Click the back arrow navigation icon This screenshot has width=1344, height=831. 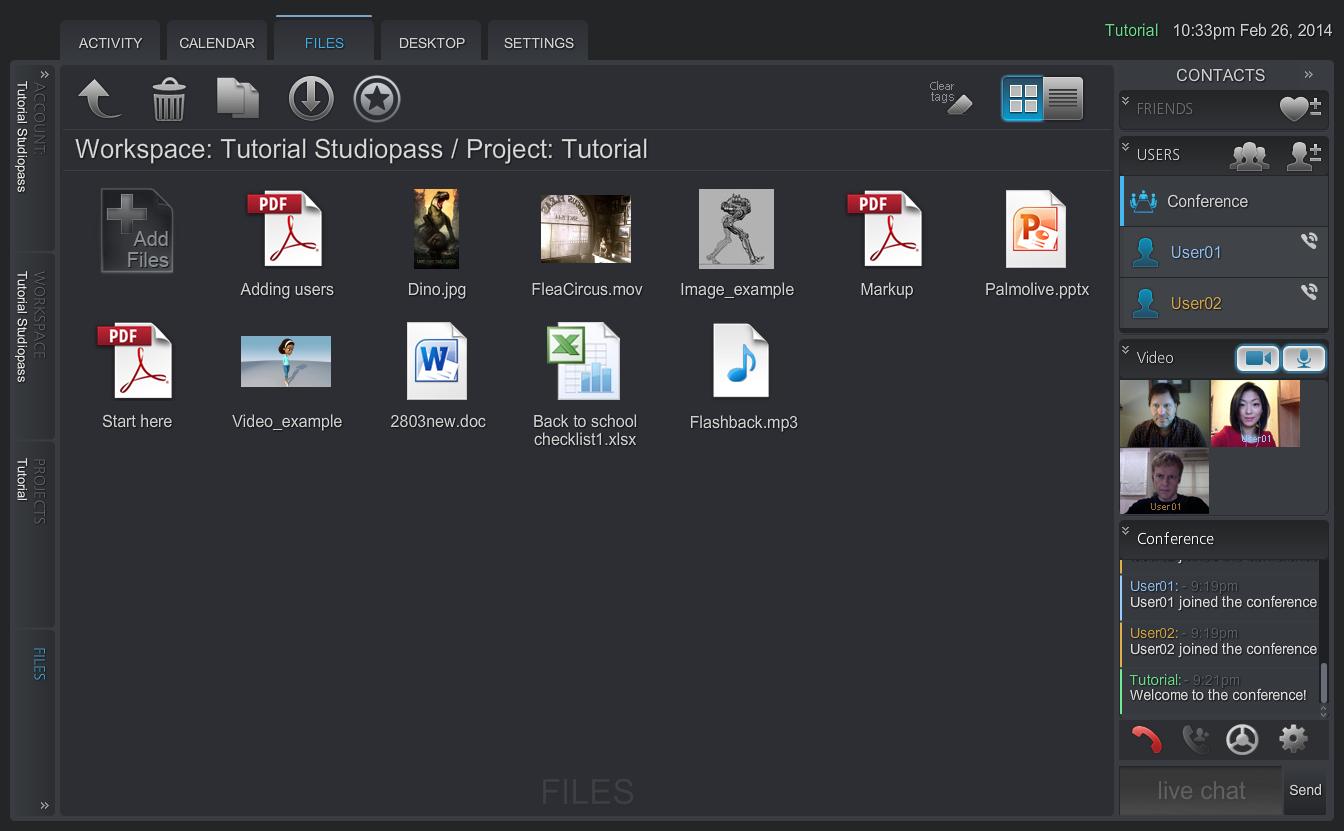click(99, 99)
